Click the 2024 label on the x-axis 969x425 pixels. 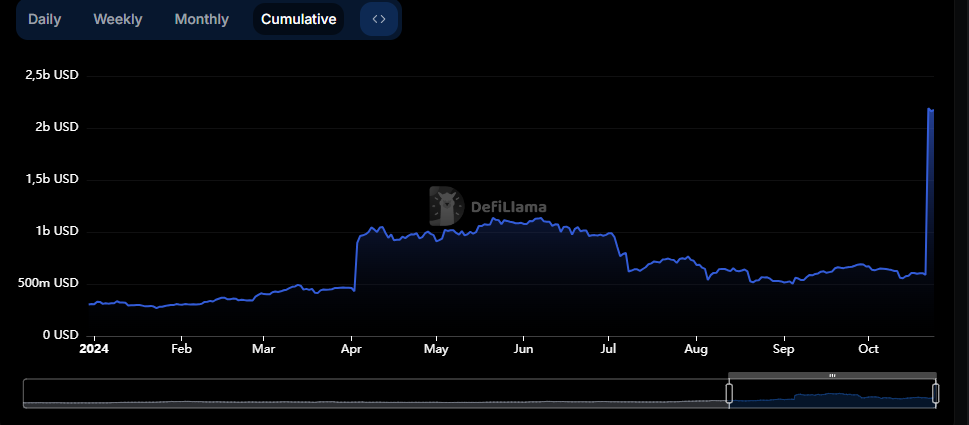coord(94,349)
